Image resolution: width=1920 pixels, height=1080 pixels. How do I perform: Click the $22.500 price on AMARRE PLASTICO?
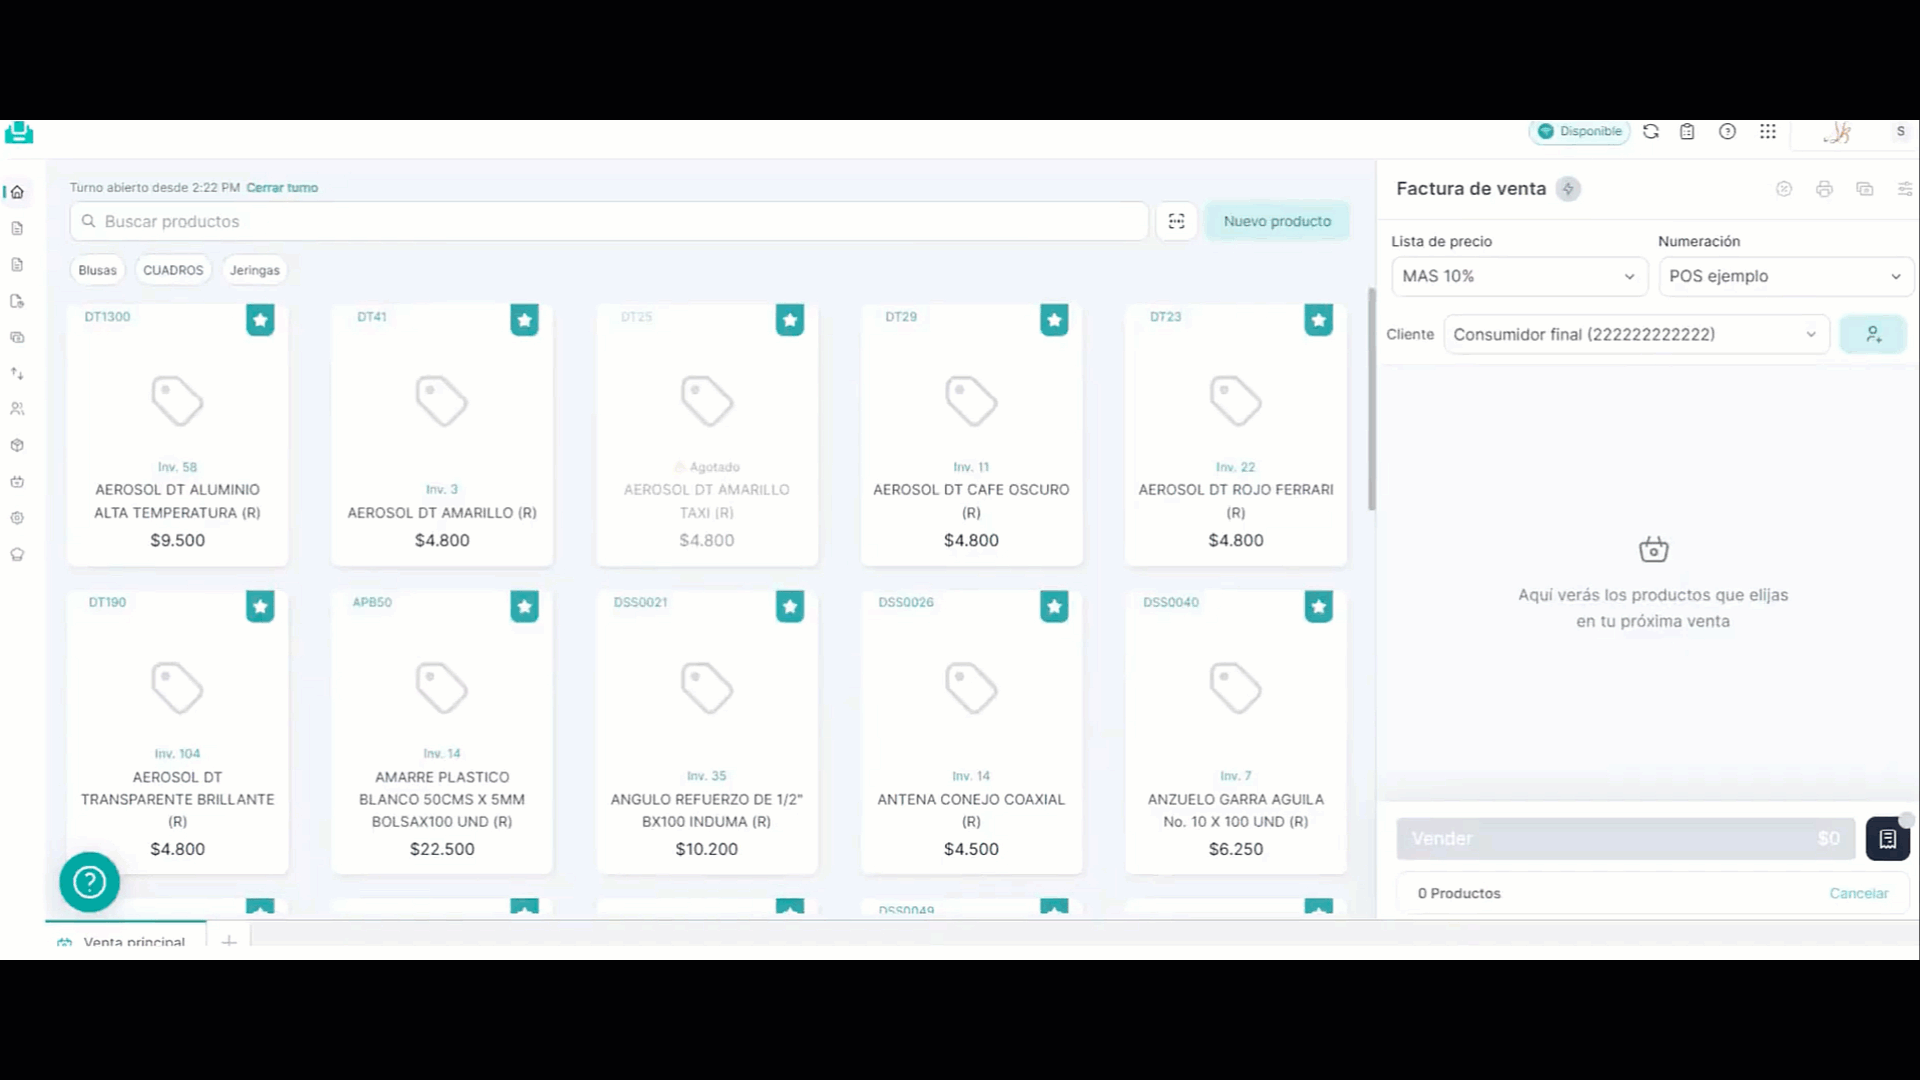[x=442, y=849]
